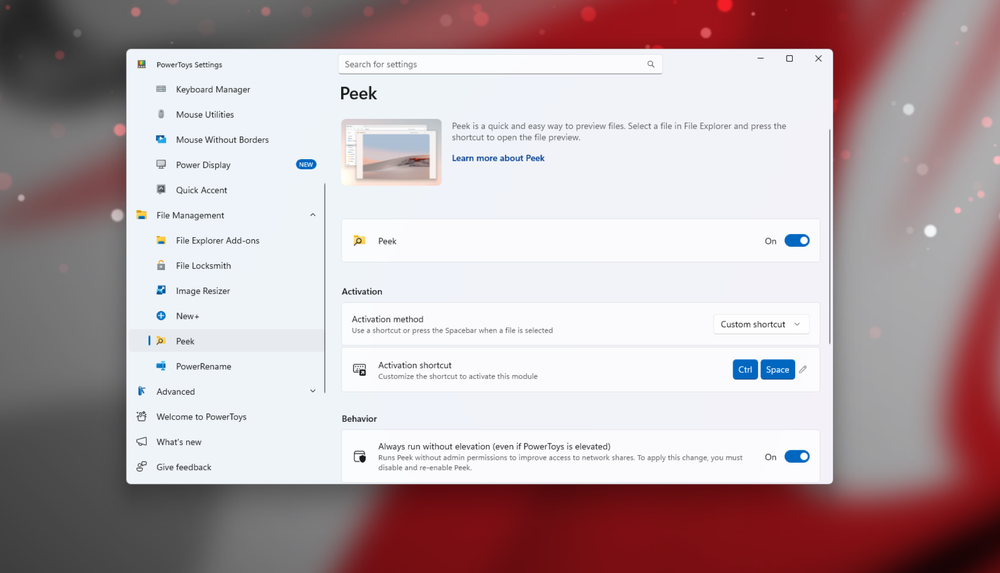
Task: Open the Custom shortcut activation method dropdown
Action: pos(761,324)
